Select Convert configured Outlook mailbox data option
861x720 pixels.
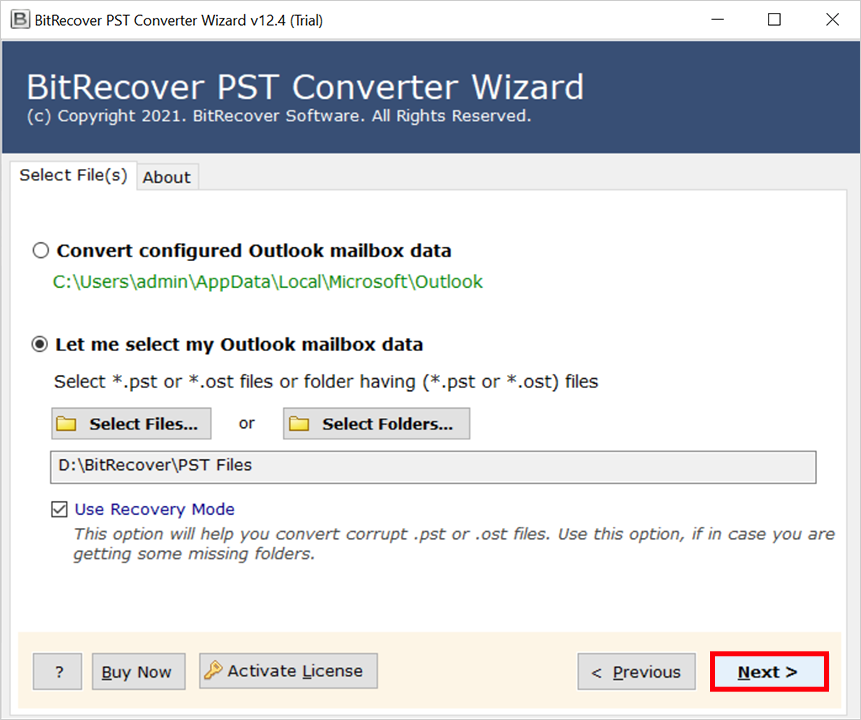(41, 251)
